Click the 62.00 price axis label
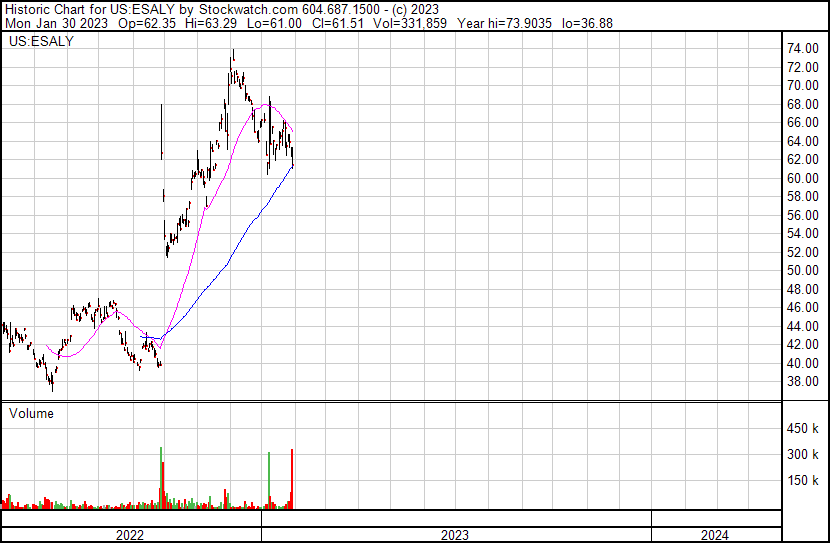 click(x=804, y=160)
